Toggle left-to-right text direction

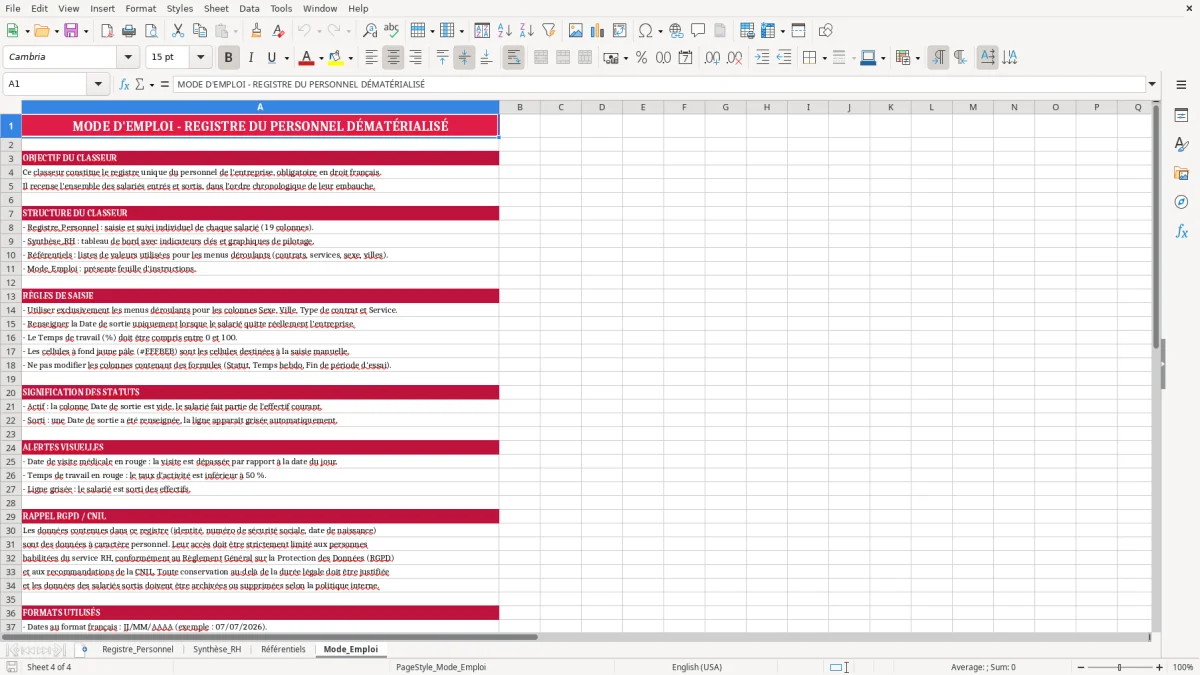[x=937, y=58]
